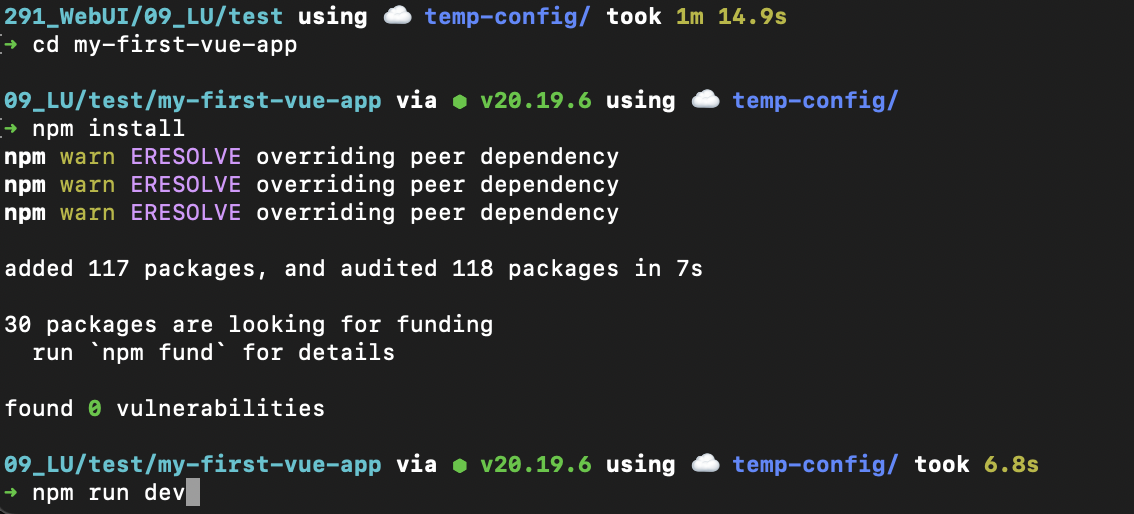1134x514 pixels.
Task: Click the cloud icon on the top prompt line
Action: (398, 17)
